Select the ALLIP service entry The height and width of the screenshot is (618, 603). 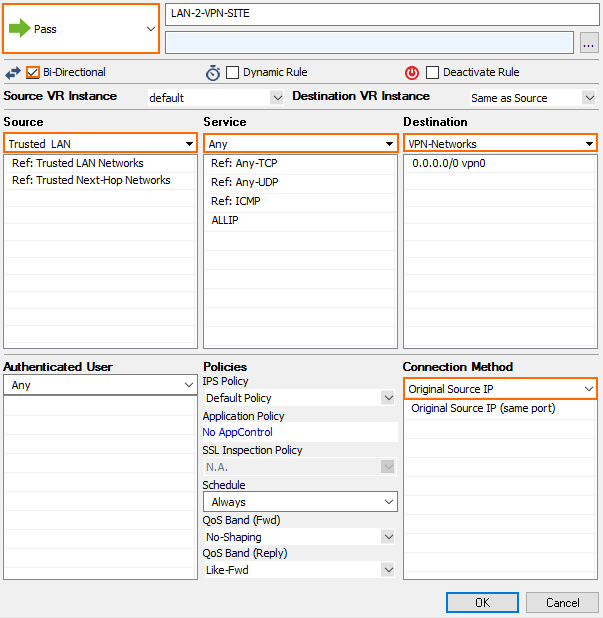300,220
